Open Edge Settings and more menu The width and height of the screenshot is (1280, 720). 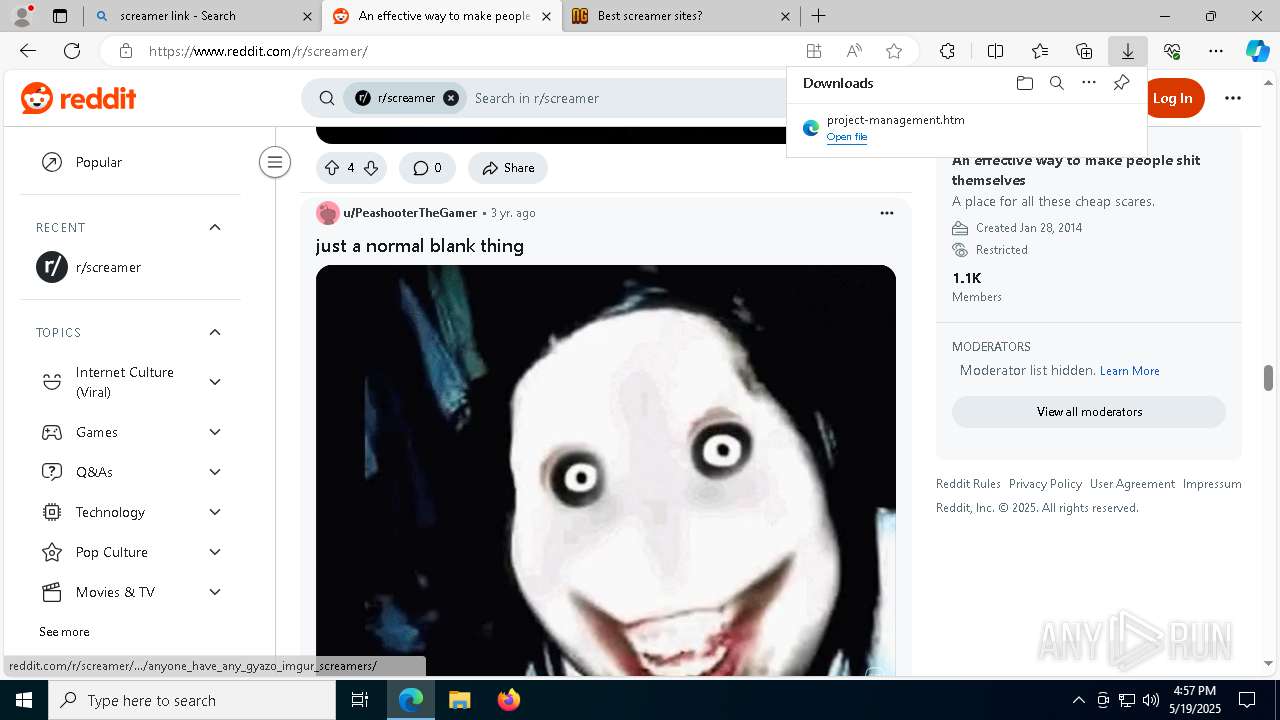[1216, 51]
